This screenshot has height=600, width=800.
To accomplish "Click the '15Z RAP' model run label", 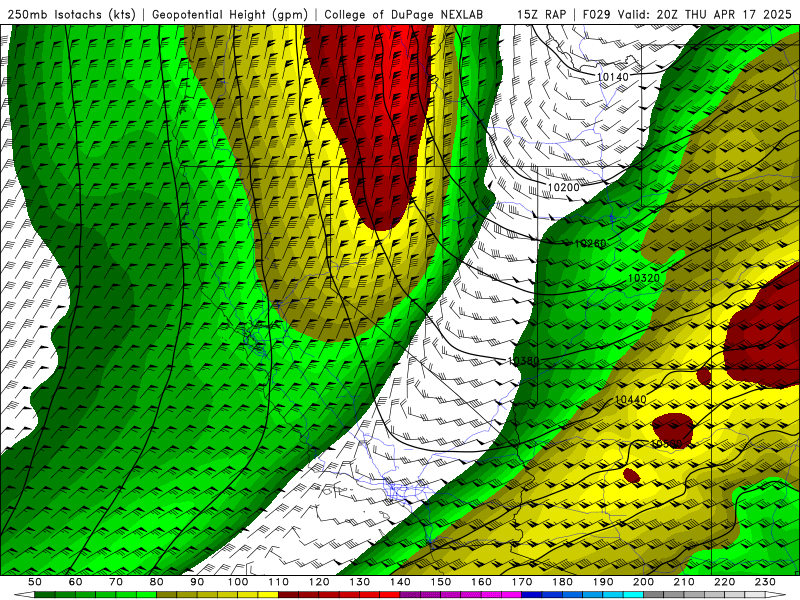I will coord(541,14).
